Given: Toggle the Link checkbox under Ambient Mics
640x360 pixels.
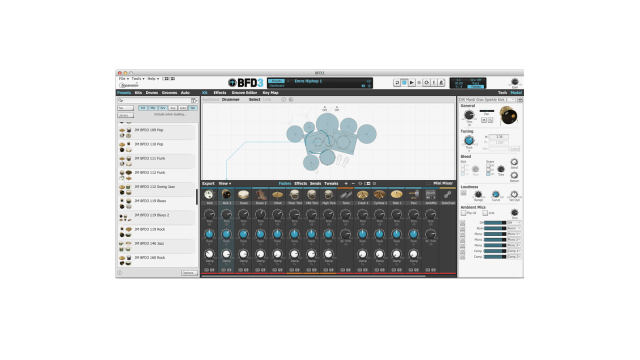Looking at the screenshot, I should [x=485, y=213].
